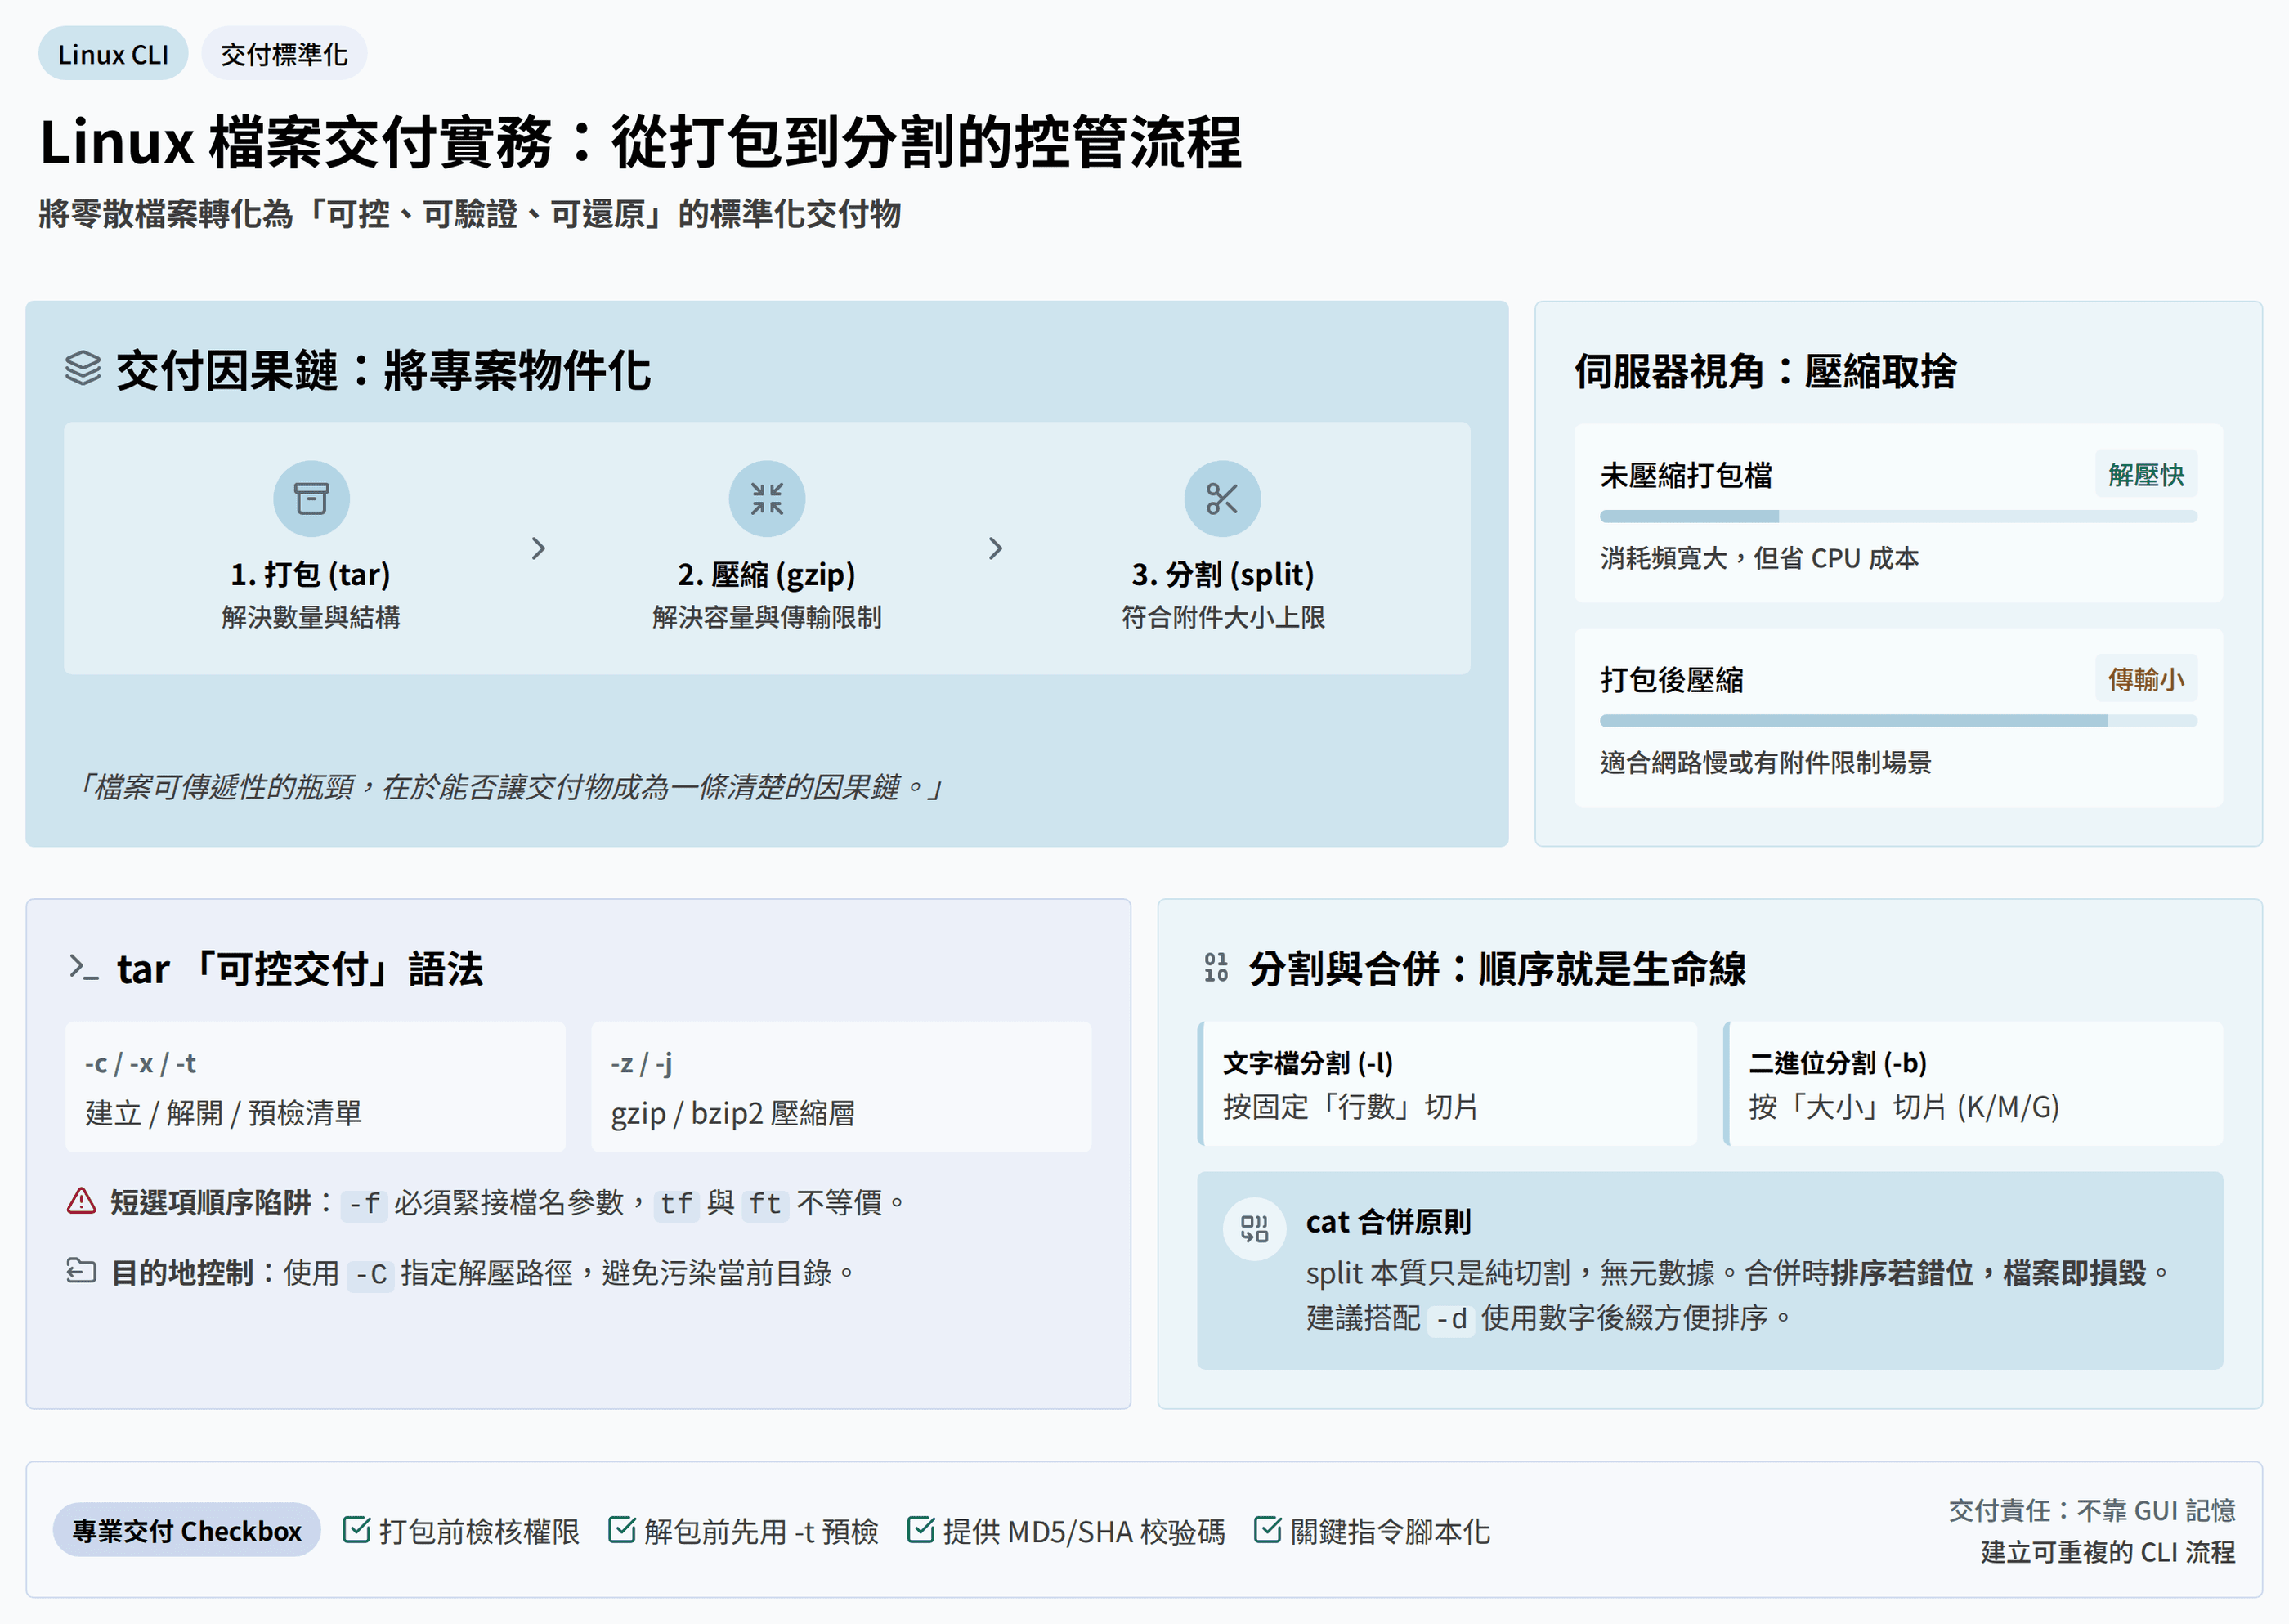Click the terminal prompt icon beside tar heading
This screenshot has width=2289, height=1624.
coord(83,967)
